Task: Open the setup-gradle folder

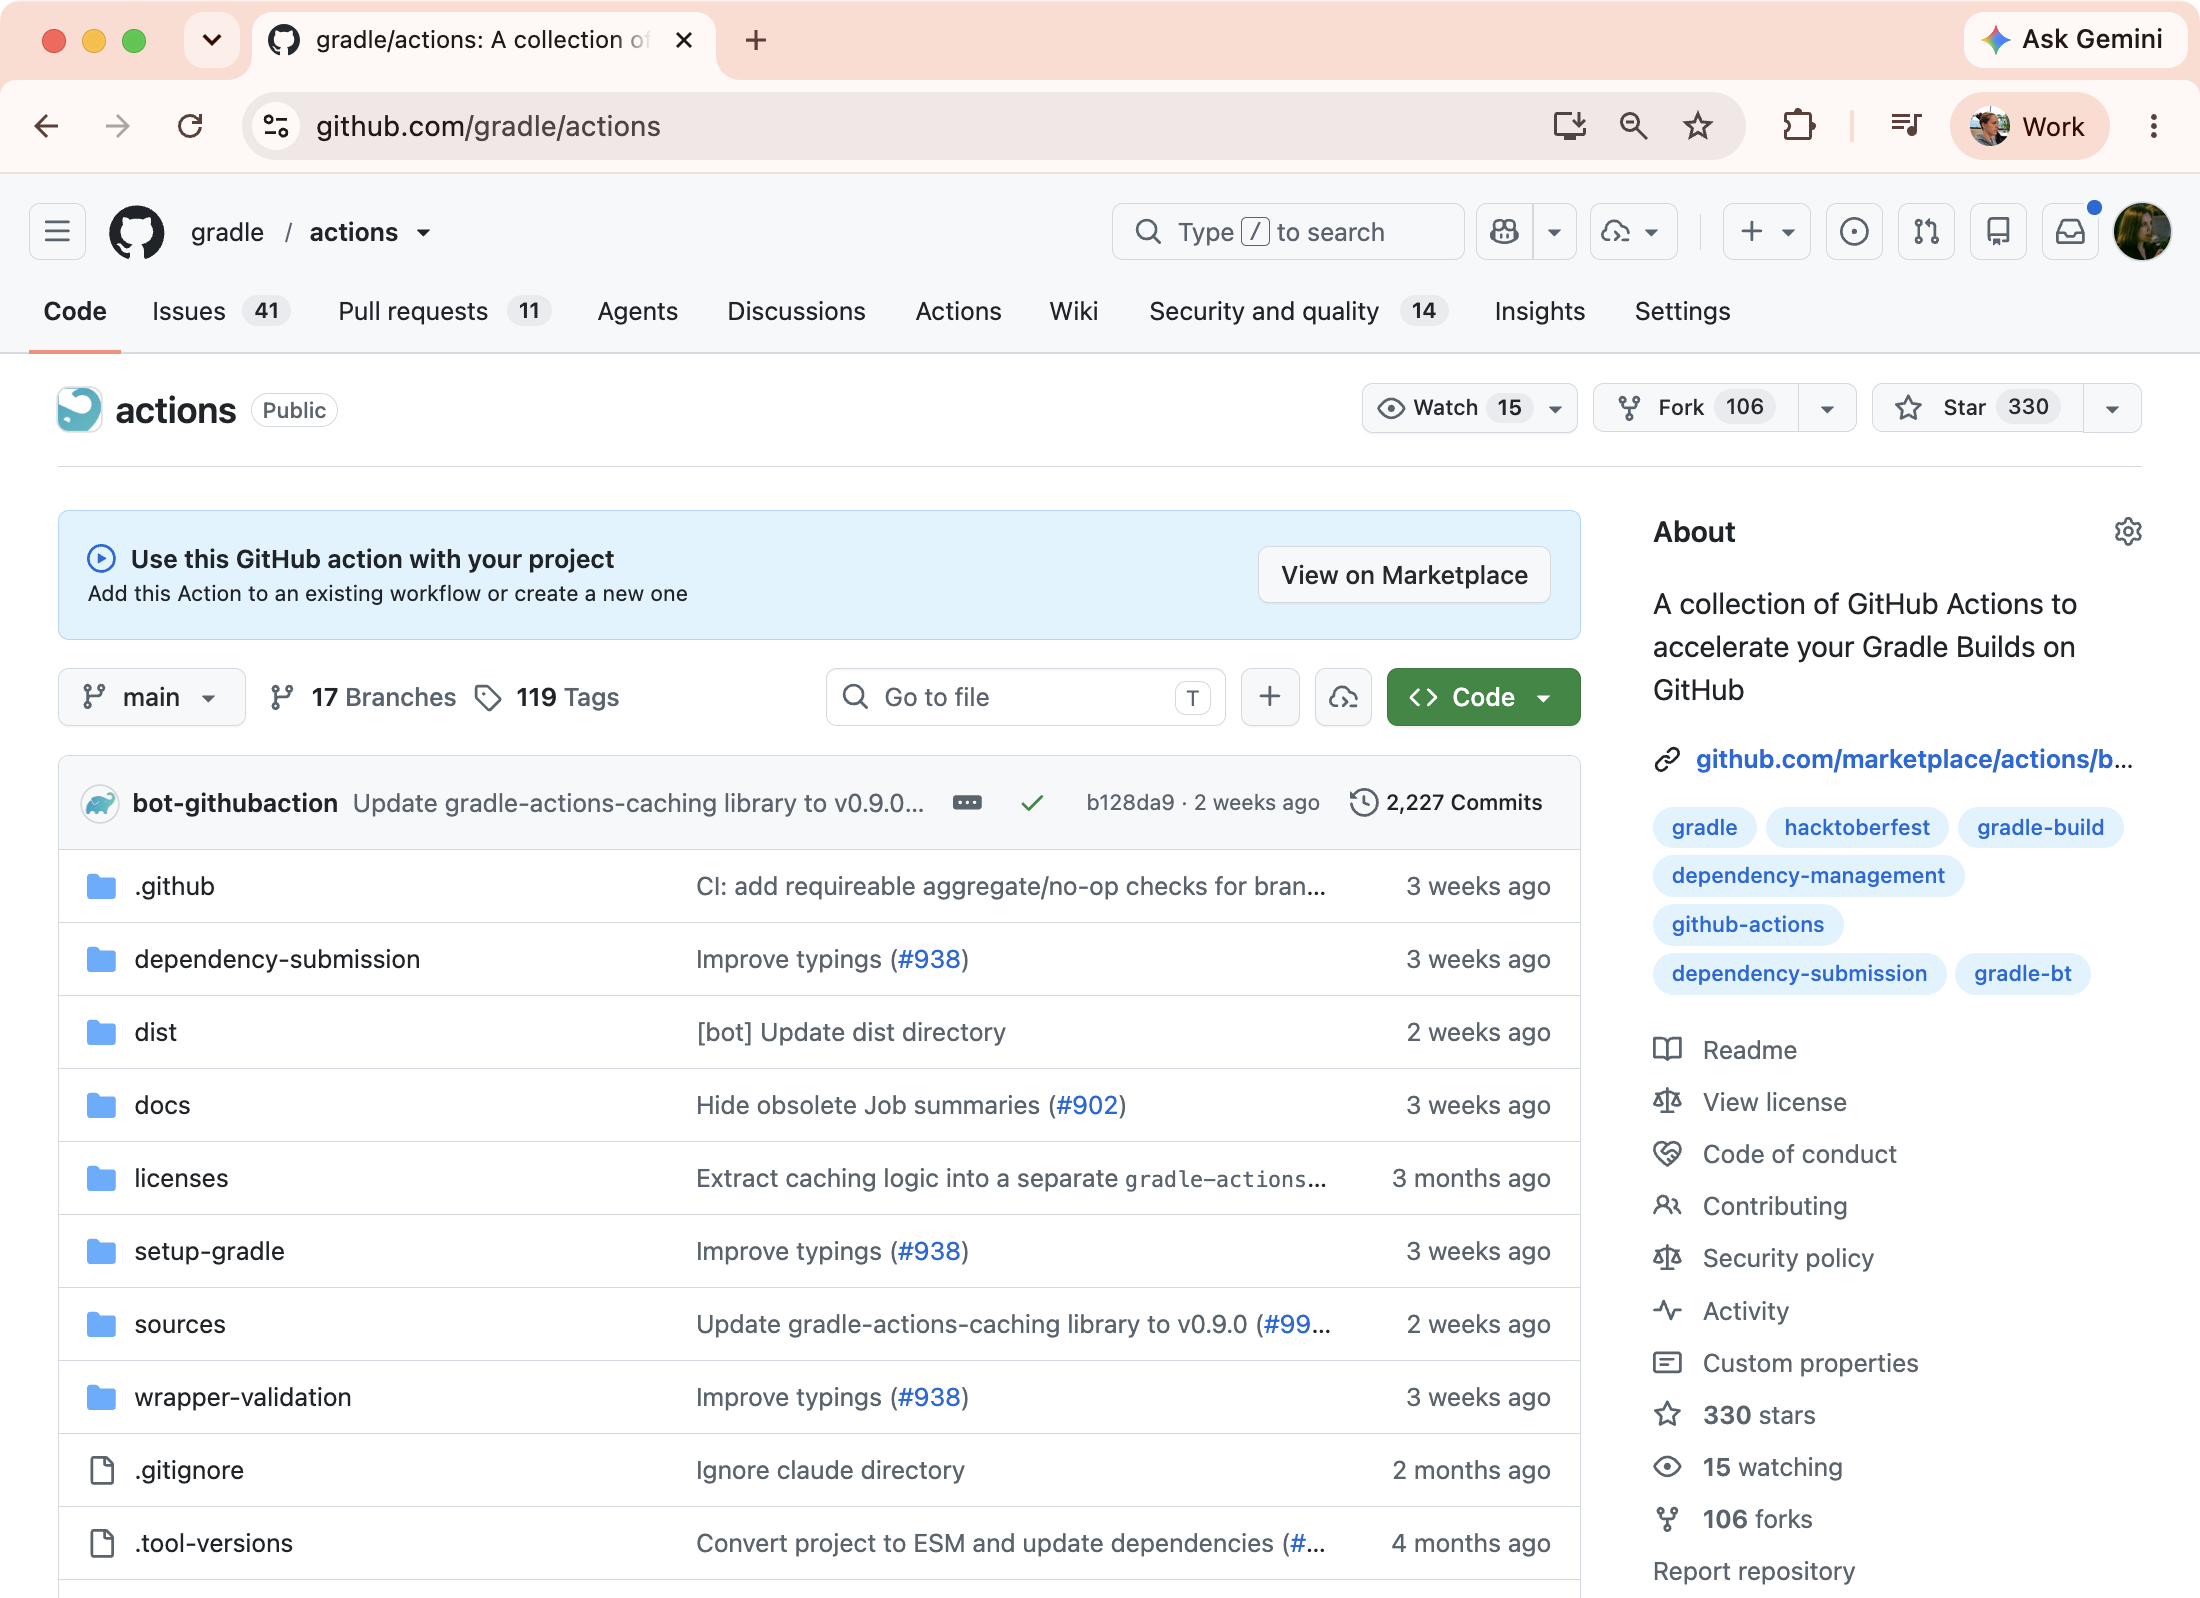Action: coord(209,1251)
